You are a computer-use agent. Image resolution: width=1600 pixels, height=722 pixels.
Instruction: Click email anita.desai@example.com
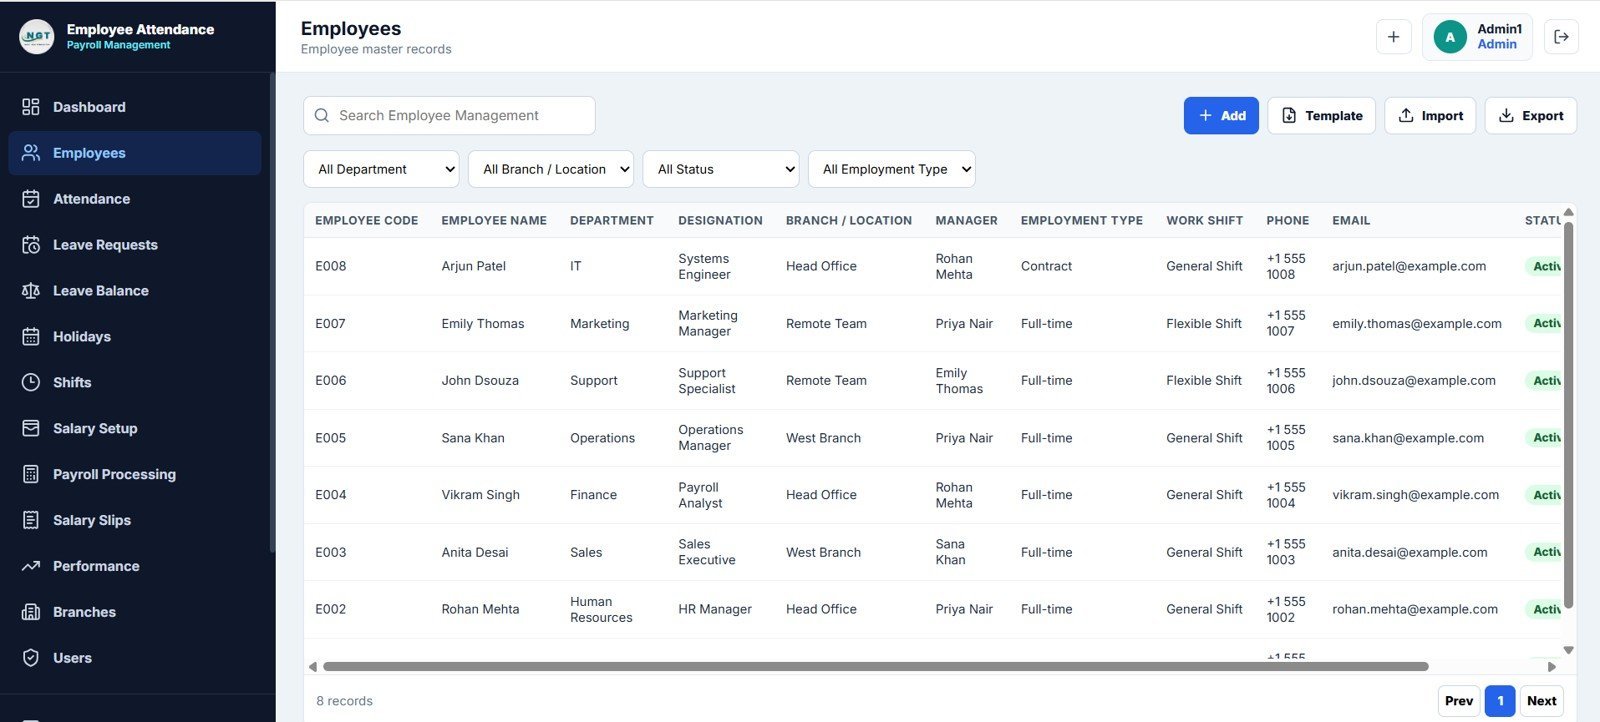click(x=1410, y=552)
